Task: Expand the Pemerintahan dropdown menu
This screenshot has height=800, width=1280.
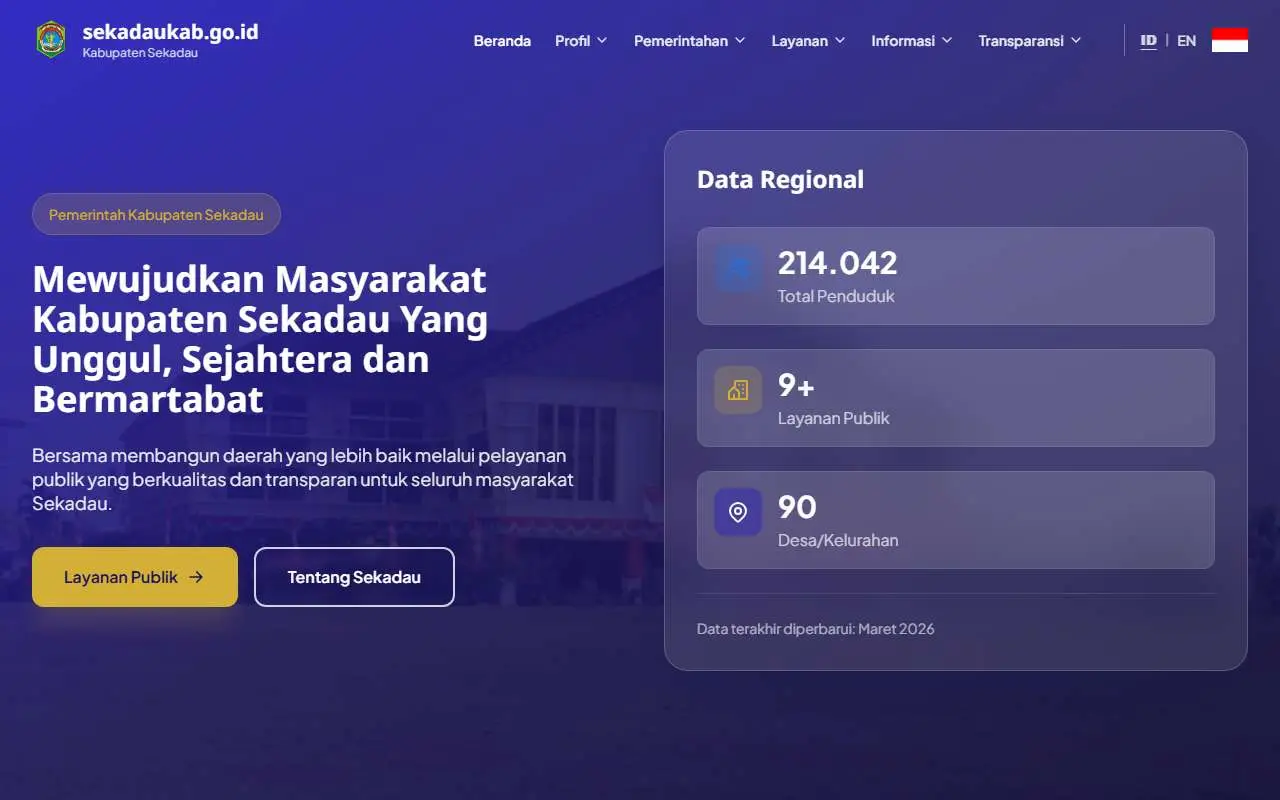Action: coord(689,41)
